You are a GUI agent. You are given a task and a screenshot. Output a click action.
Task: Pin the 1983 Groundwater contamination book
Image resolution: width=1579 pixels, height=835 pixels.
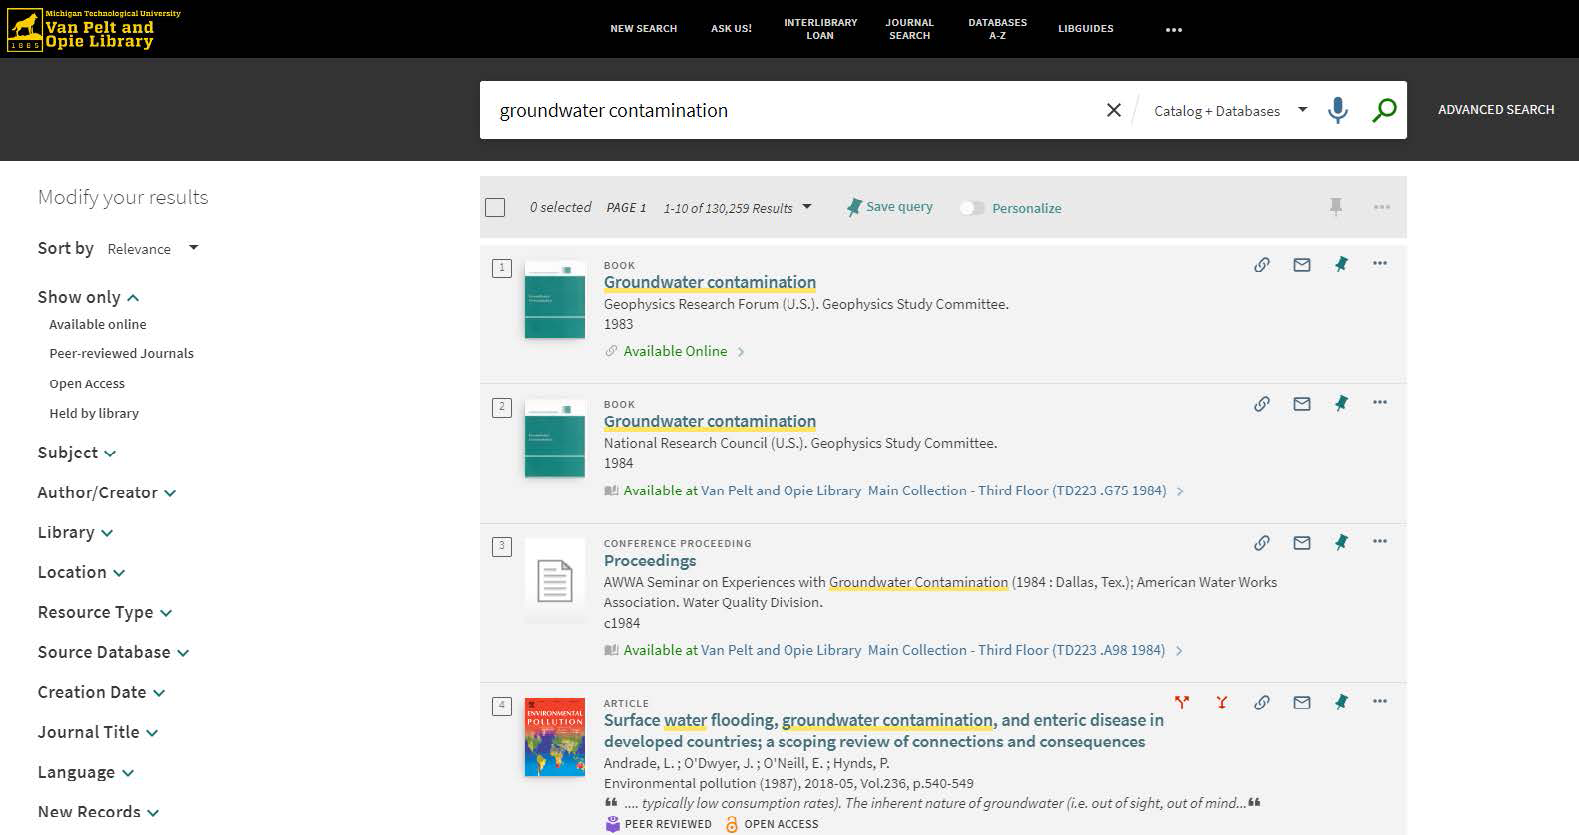(x=1341, y=264)
